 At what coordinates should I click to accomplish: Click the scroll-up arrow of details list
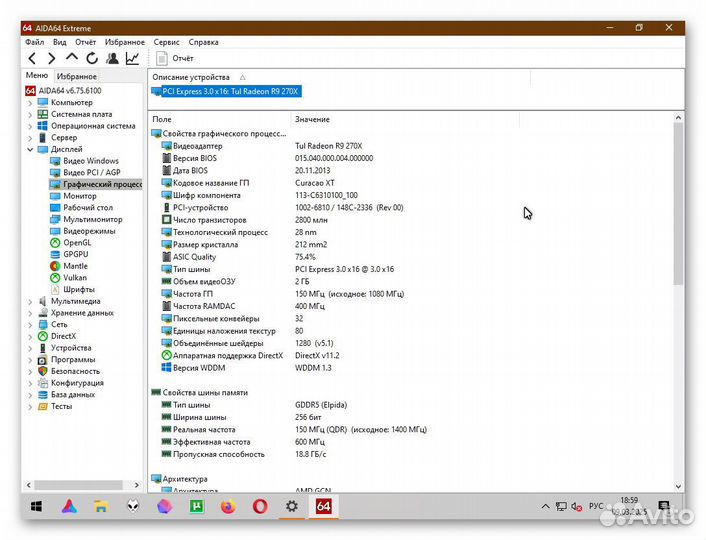(x=679, y=118)
